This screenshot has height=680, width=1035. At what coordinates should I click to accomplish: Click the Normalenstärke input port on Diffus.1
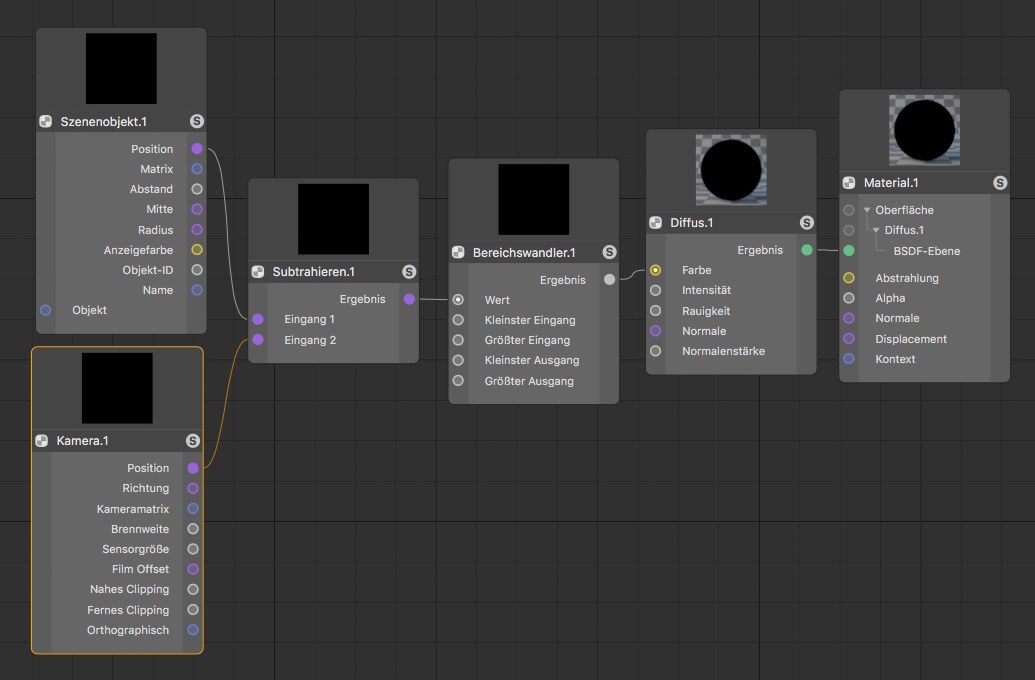655,351
